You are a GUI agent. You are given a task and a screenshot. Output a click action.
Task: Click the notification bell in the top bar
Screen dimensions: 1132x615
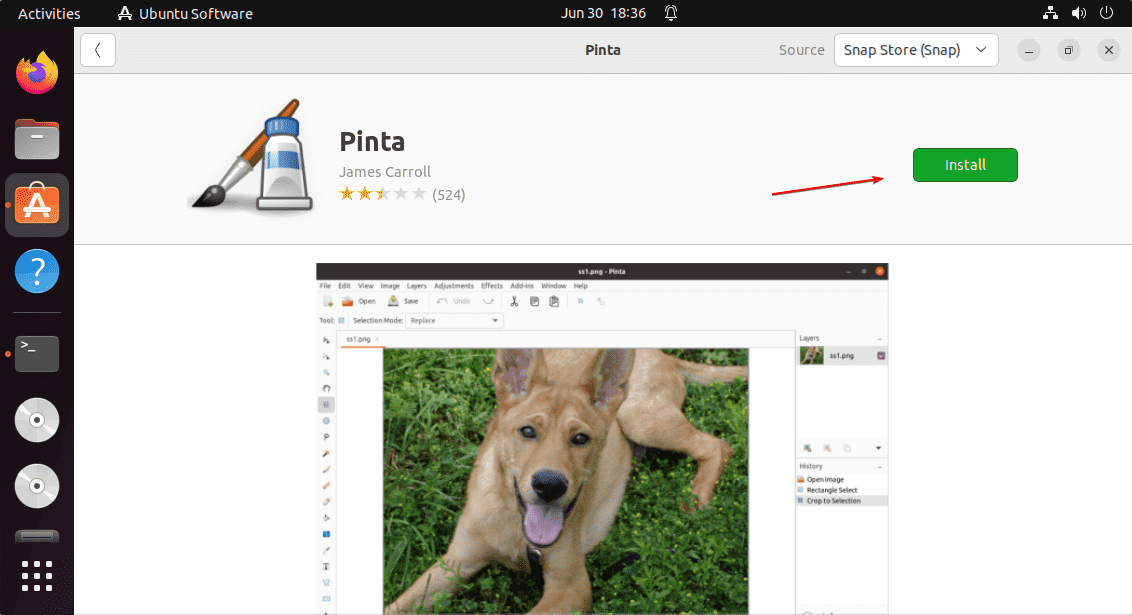(670, 13)
